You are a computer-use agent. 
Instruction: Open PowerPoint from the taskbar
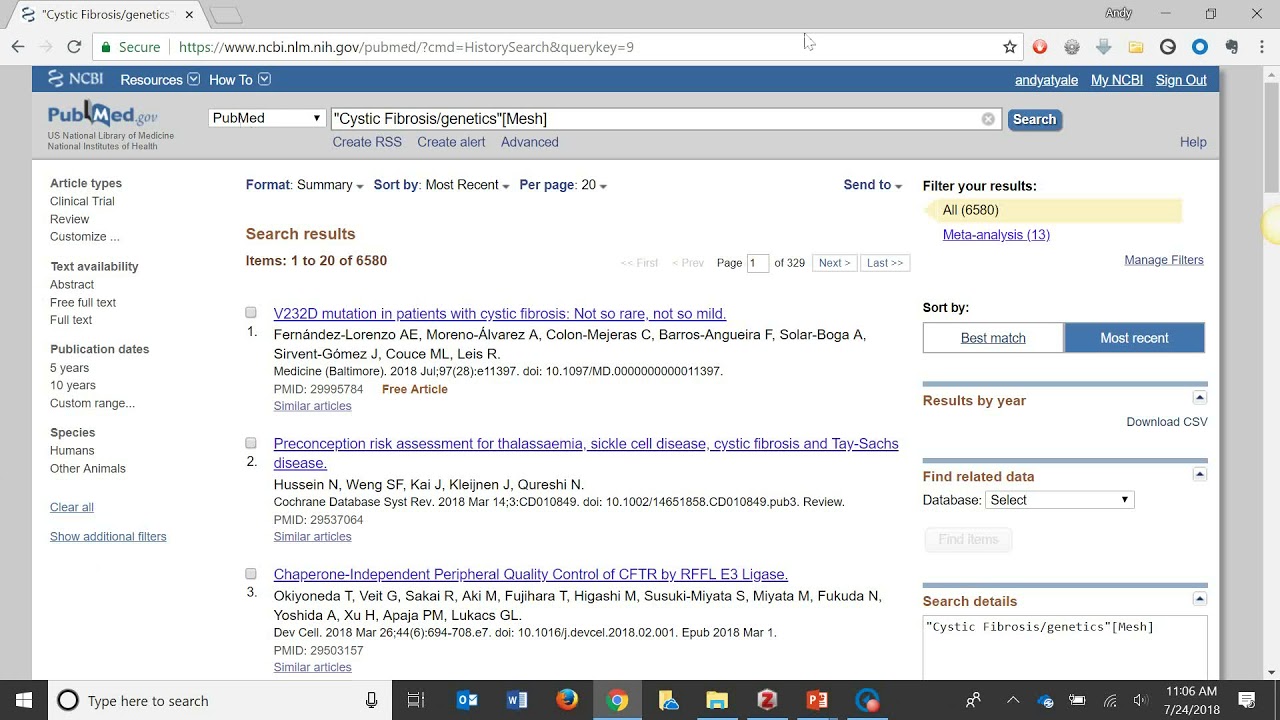click(817, 701)
